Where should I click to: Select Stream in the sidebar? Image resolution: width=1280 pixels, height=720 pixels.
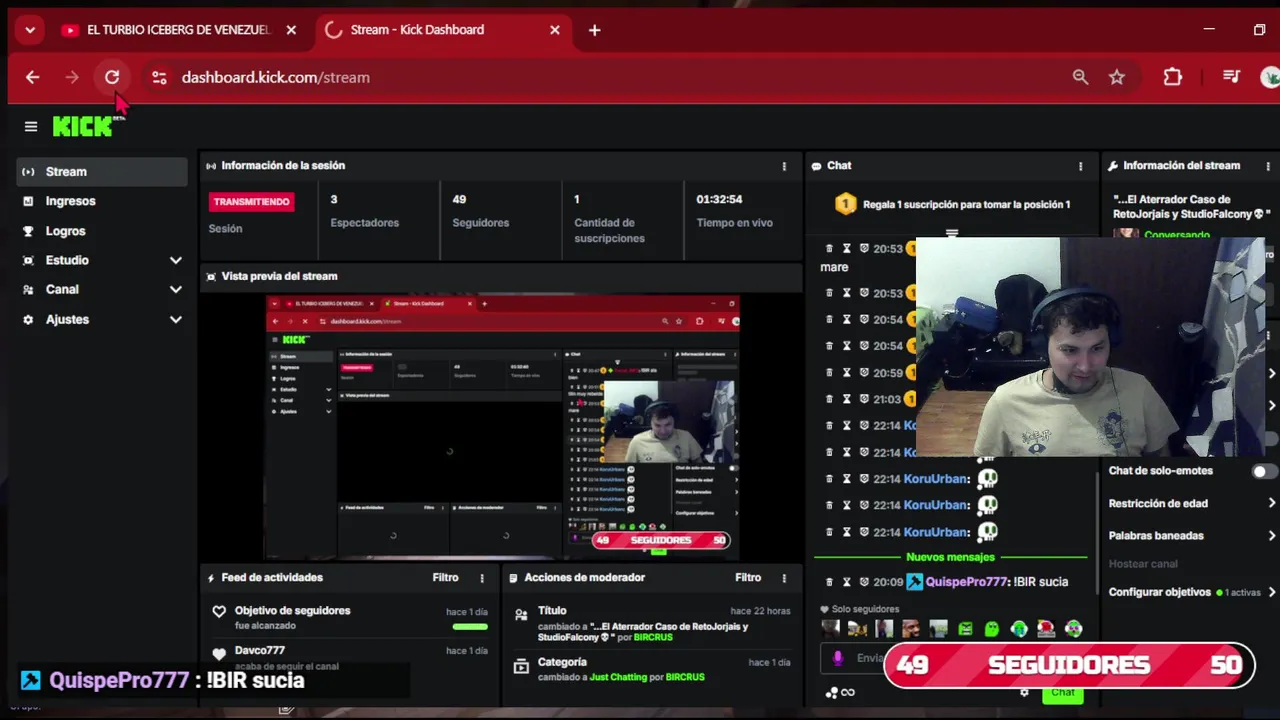[x=102, y=172]
